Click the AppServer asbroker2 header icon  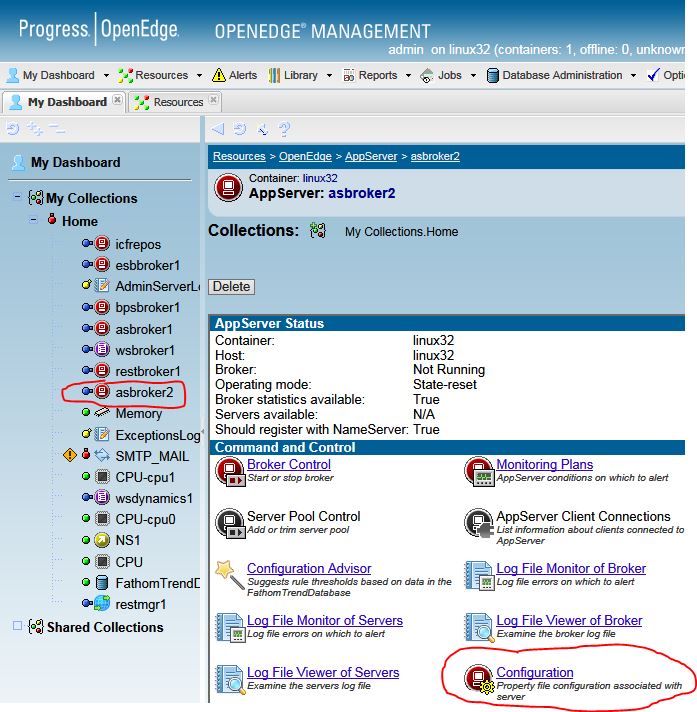[228, 187]
